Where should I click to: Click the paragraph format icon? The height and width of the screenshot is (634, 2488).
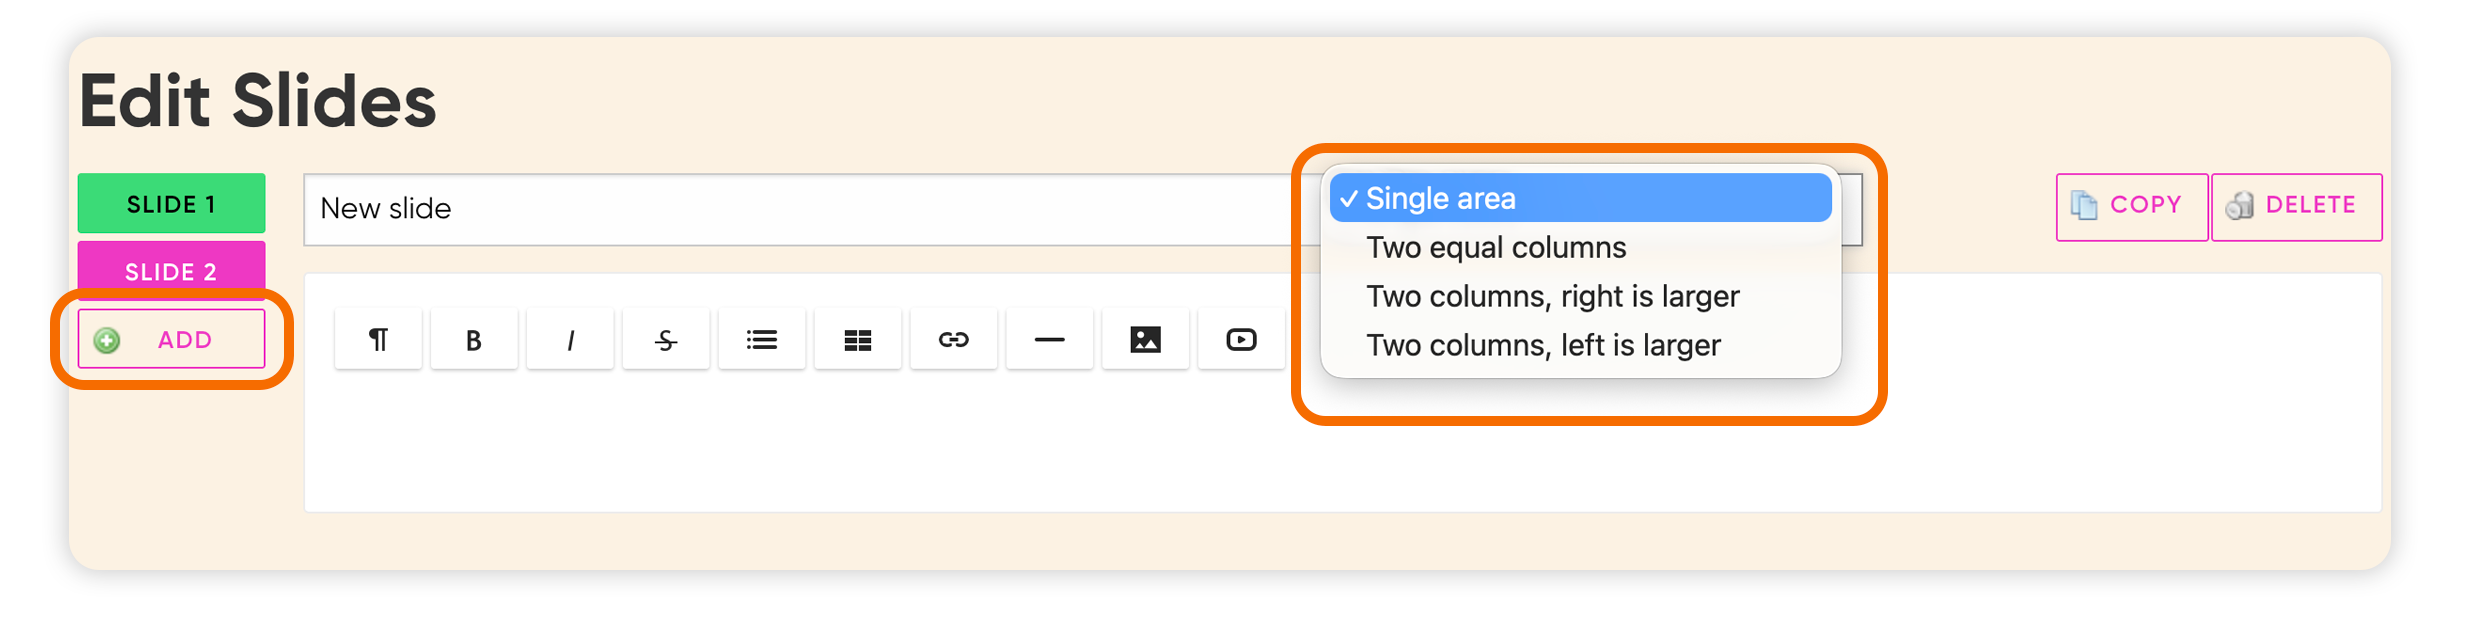coord(378,340)
